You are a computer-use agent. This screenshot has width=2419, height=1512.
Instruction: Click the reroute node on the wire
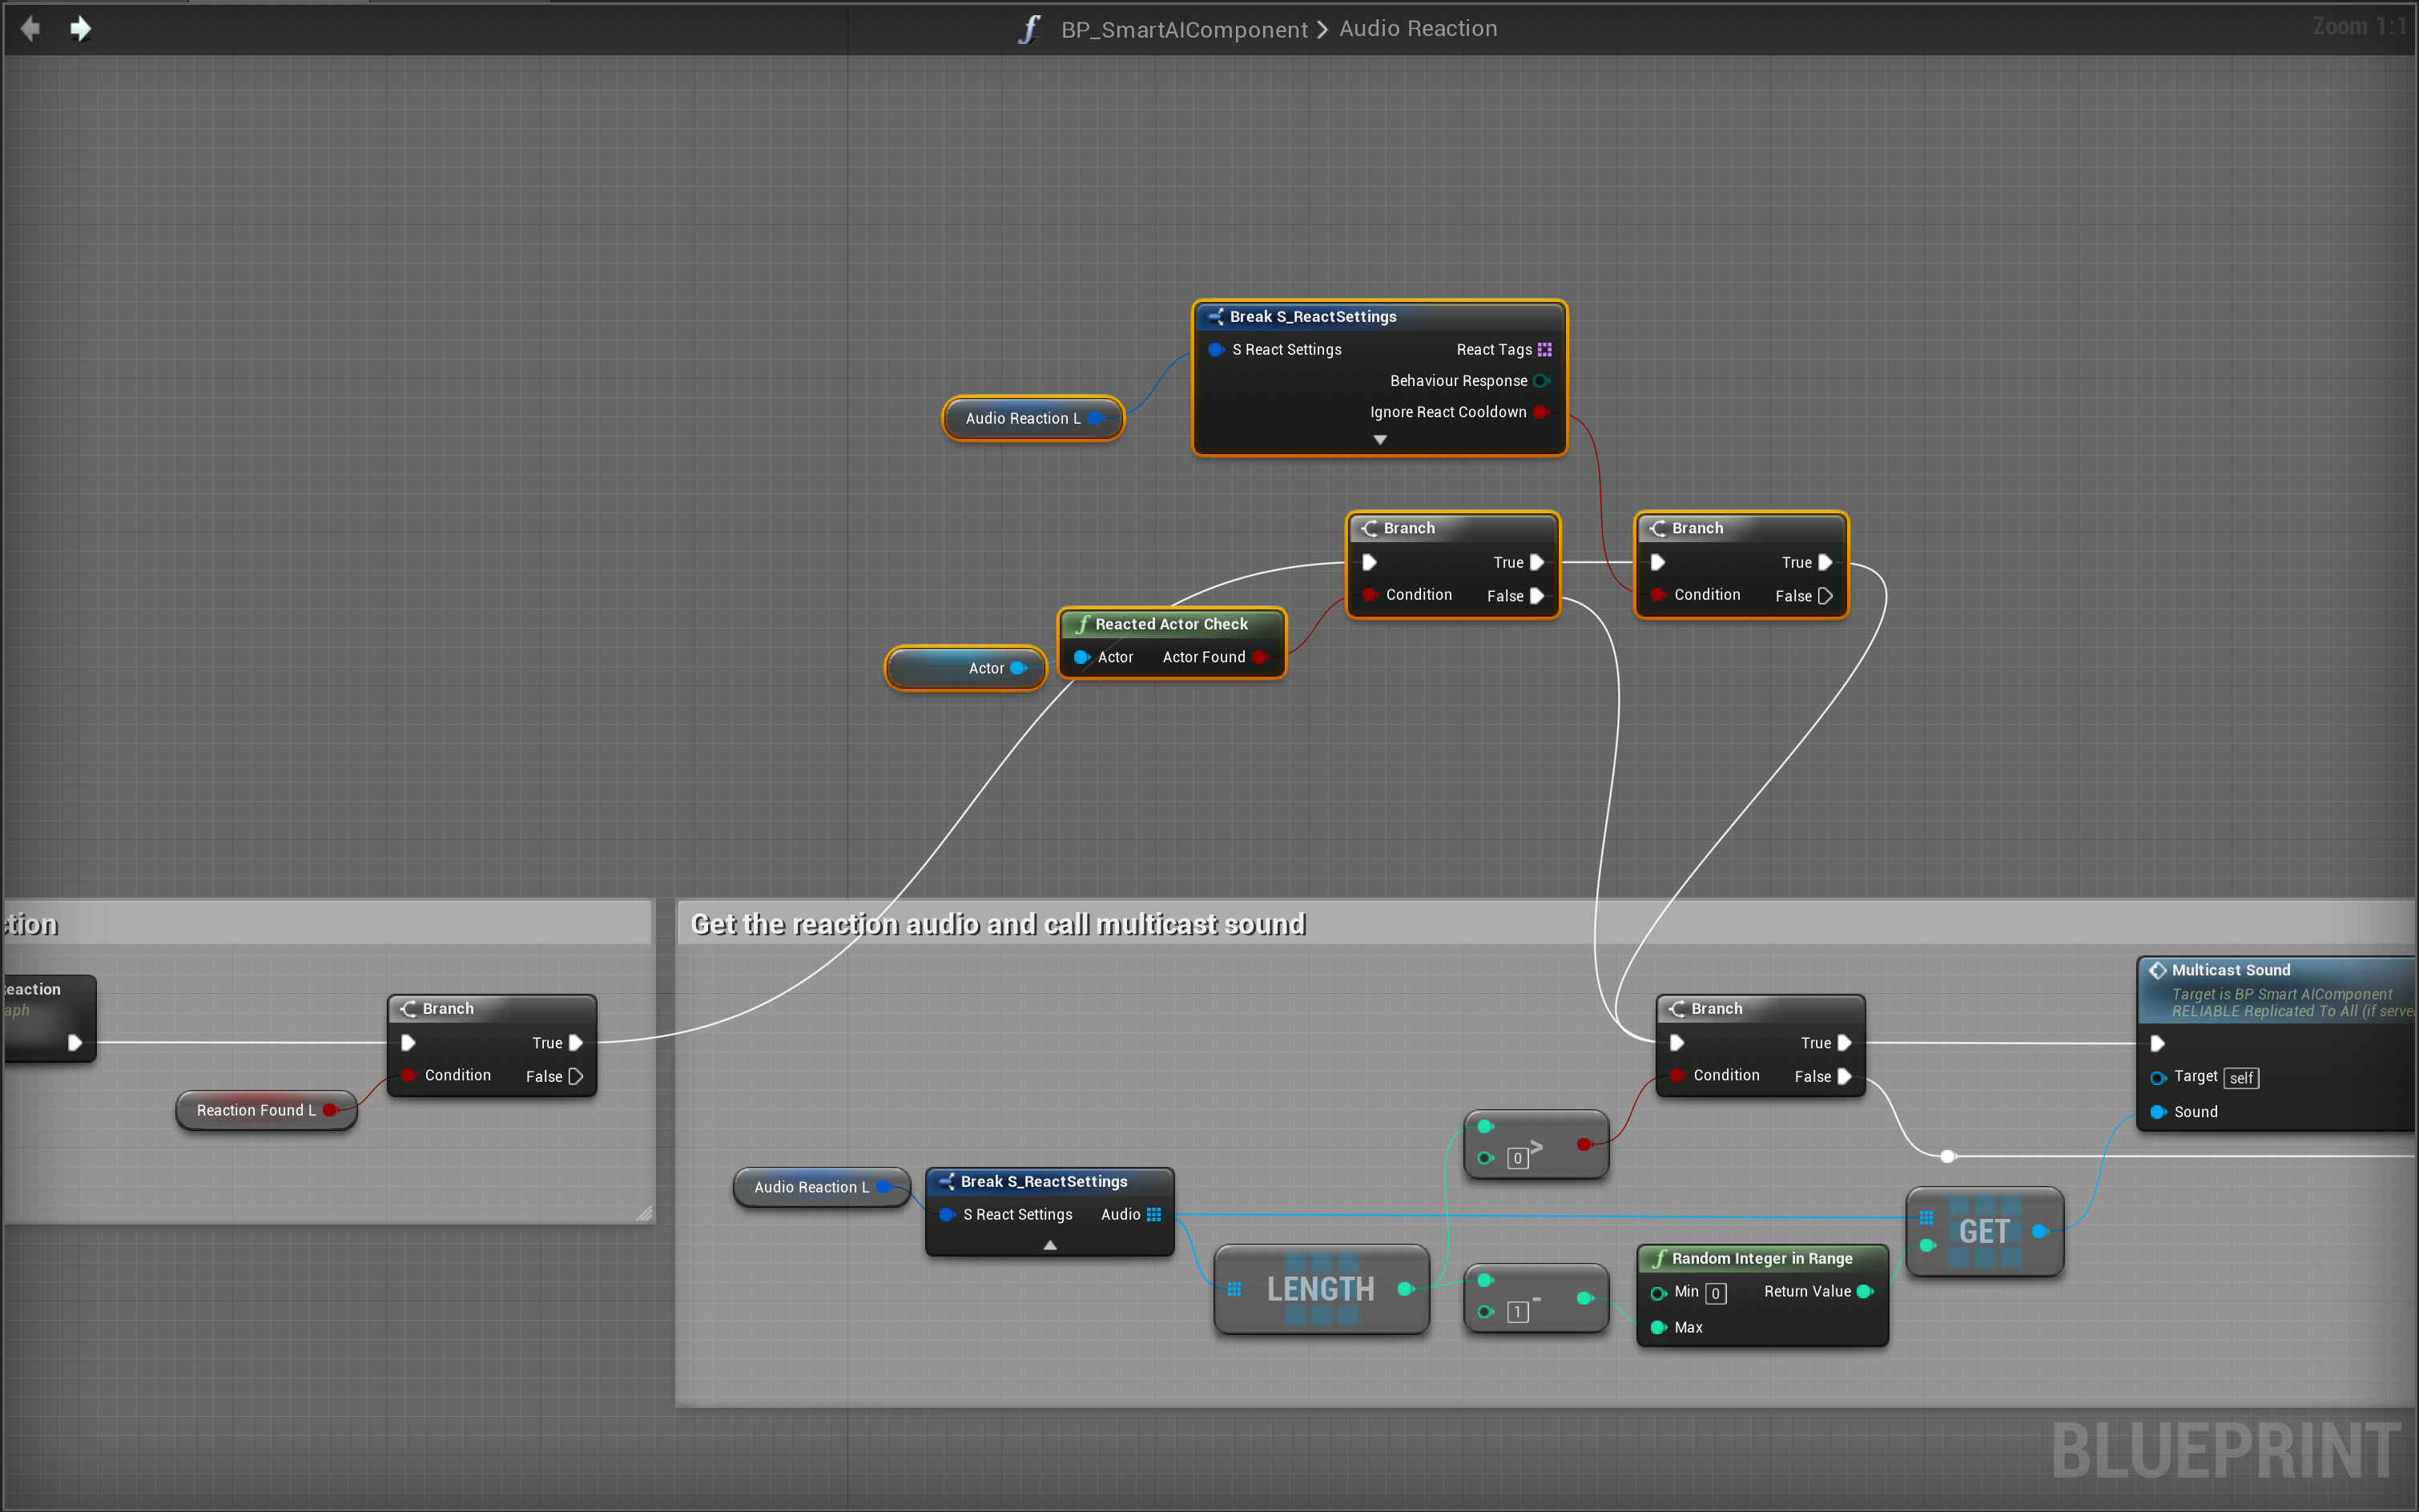click(x=1947, y=1157)
